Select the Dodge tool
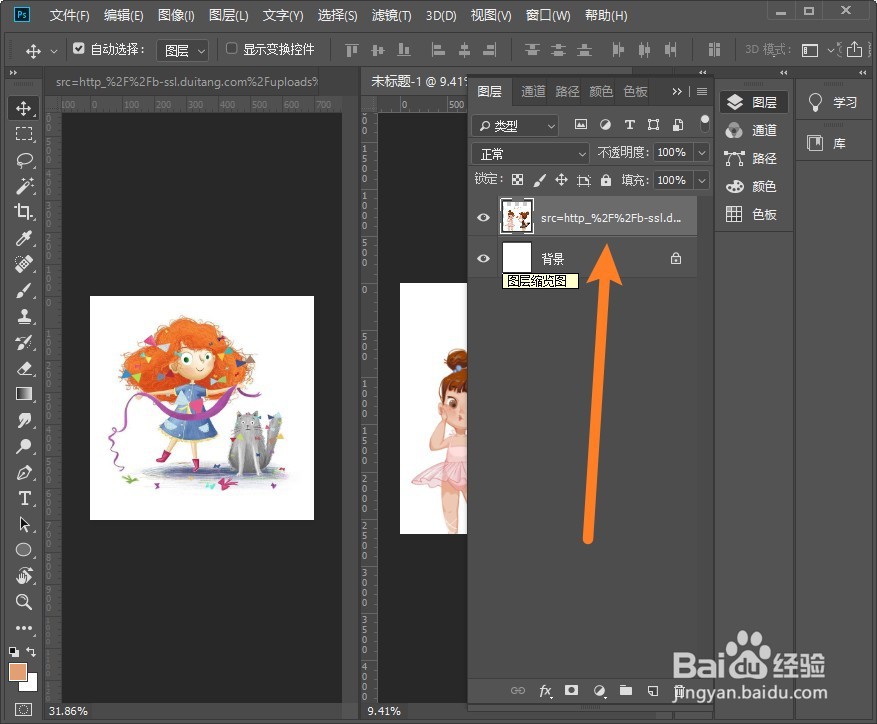The width and height of the screenshot is (877, 724). pyautogui.click(x=23, y=446)
